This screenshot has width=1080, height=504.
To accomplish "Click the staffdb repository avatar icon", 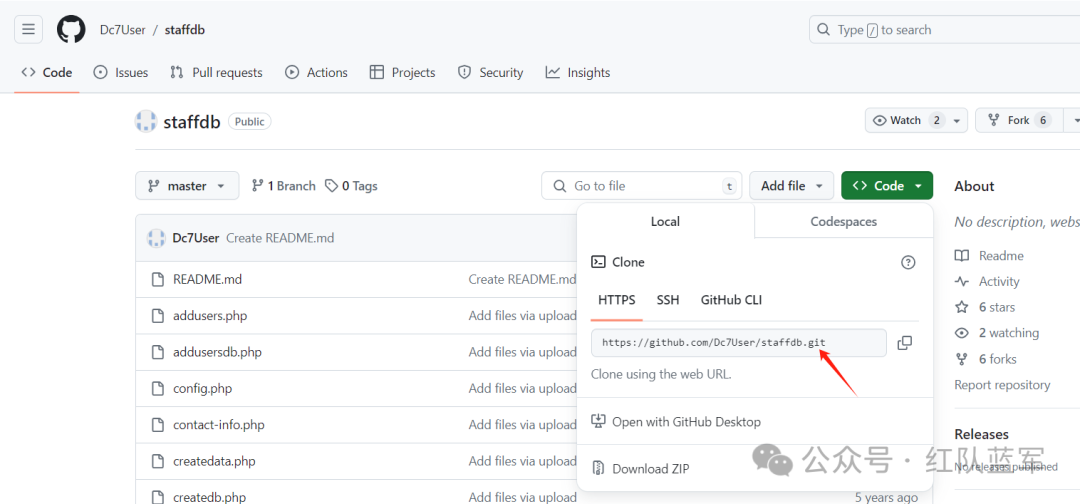I will 146,121.
